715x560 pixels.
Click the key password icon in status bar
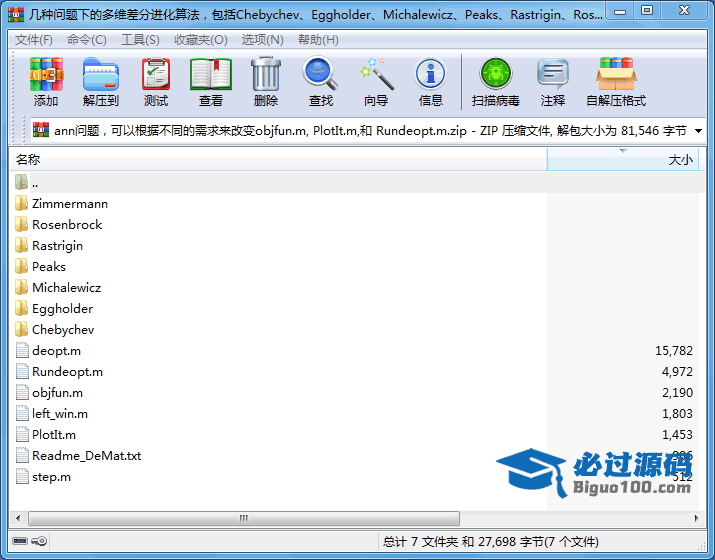pos(39,541)
